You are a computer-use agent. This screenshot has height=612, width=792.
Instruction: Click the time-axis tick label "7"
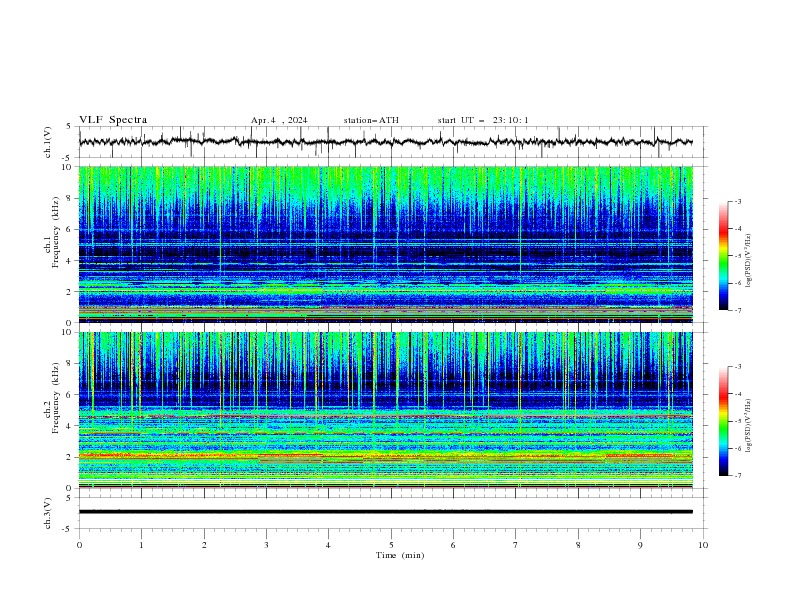coord(516,545)
